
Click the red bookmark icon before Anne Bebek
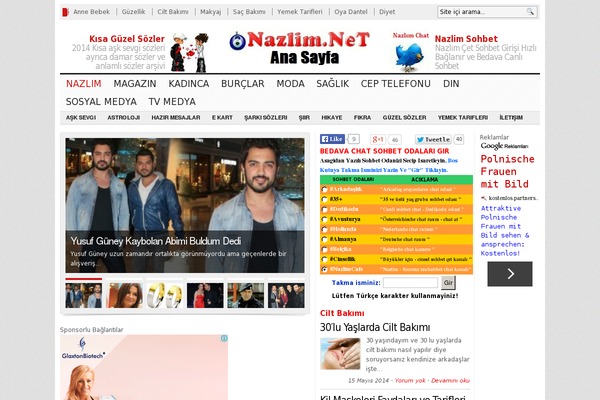coord(65,12)
